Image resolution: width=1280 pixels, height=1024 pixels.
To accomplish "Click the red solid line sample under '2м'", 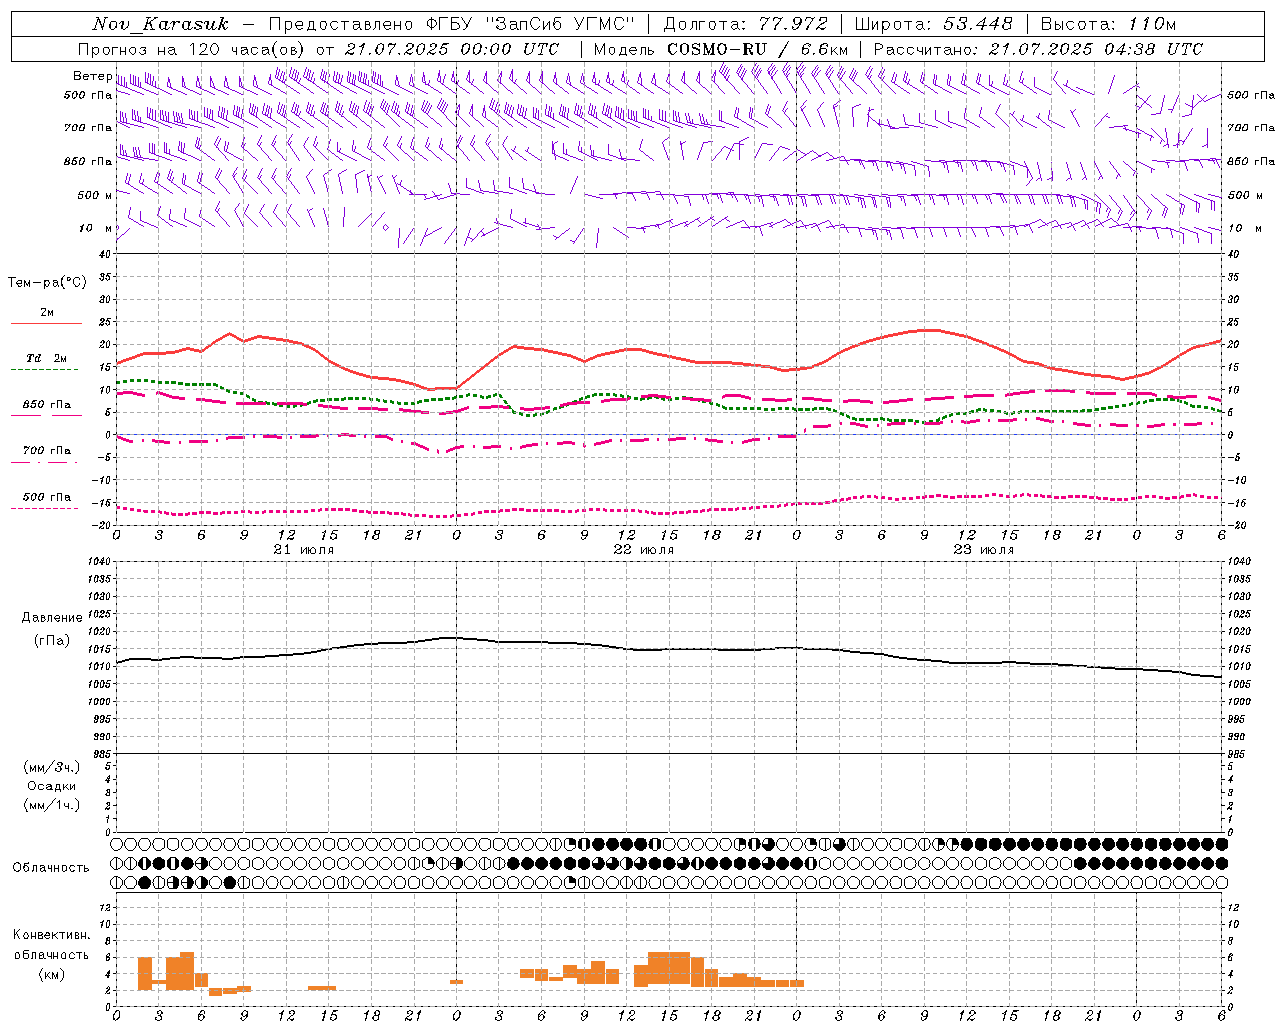I will click(46, 324).
